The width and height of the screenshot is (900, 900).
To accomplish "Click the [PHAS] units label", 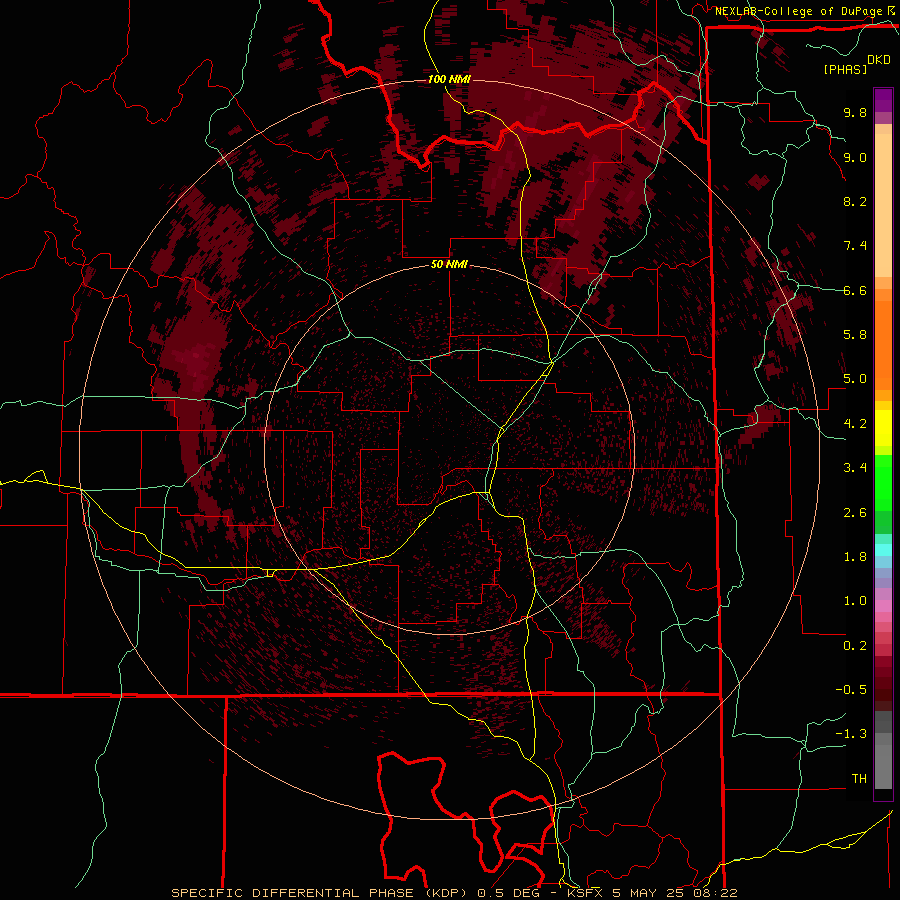I will 845,70.
